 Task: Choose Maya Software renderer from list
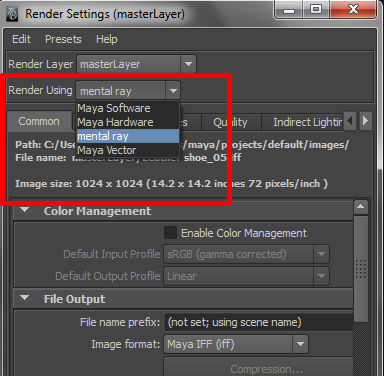pos(128,108)
